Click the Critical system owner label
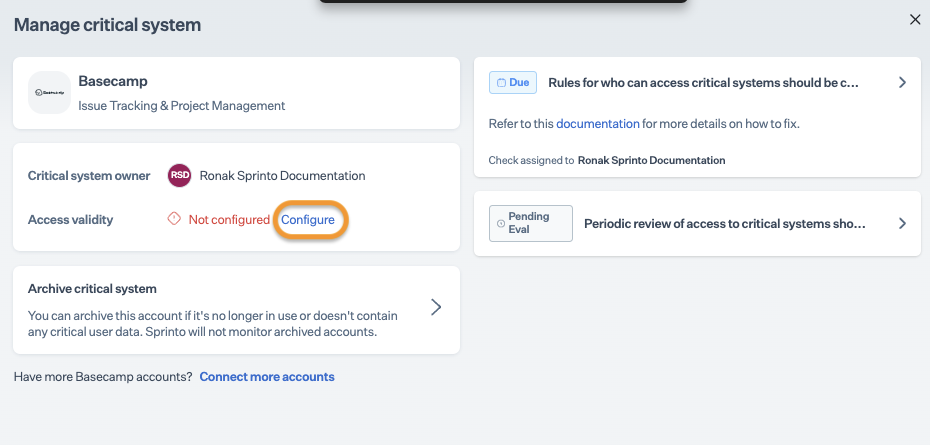Image resolution: width=930 pixels, height=445 pixels. coord(89,176)
